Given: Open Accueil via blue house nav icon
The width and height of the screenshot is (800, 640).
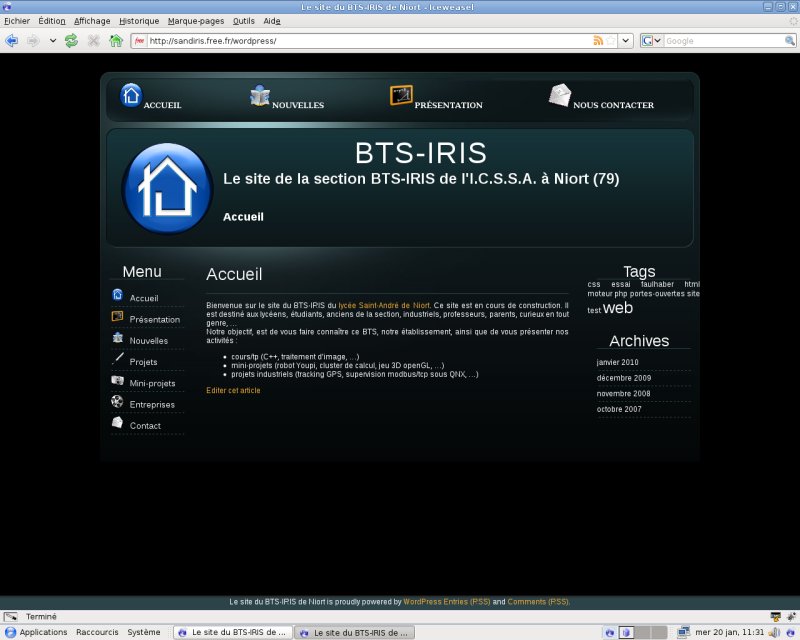Looking at the screenshot, I should pyautogui.click(x=131, y=95).
